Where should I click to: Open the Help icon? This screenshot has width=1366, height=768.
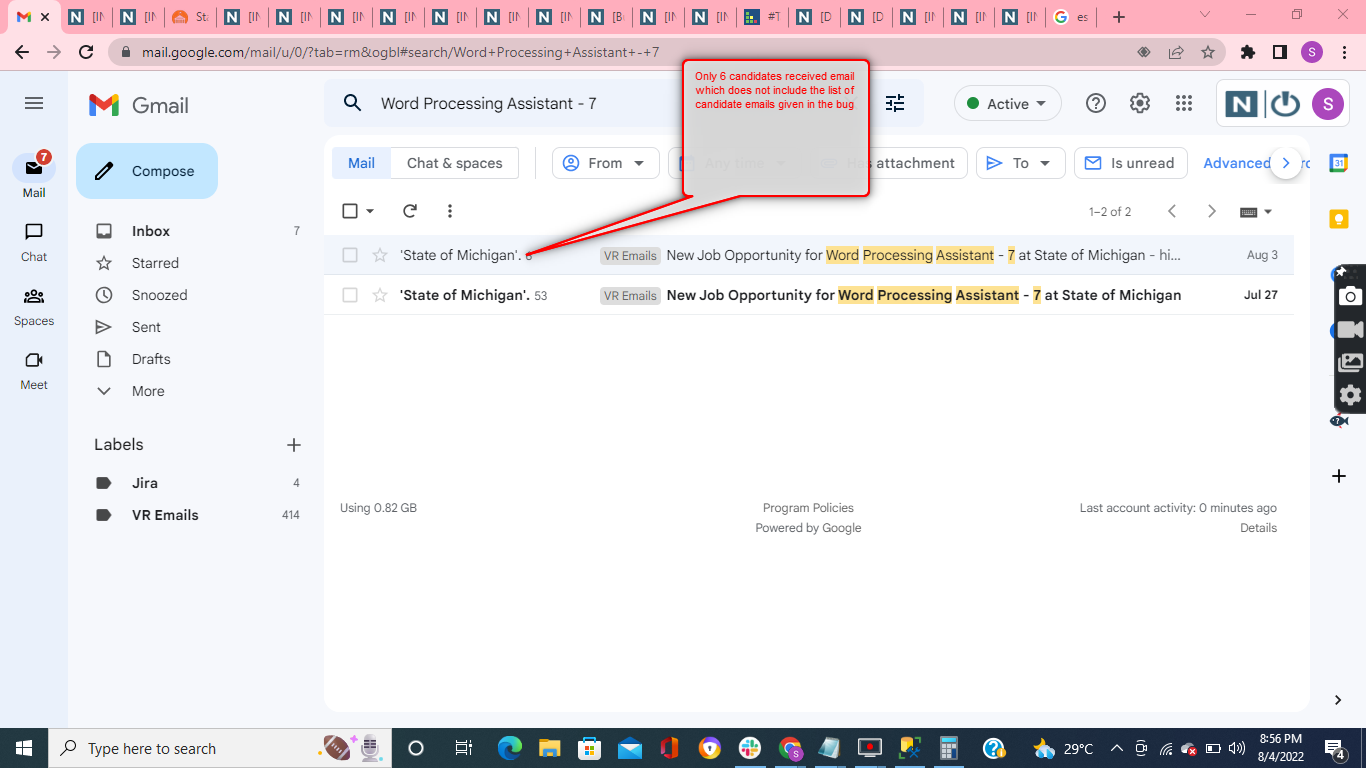pos(1095,103)
